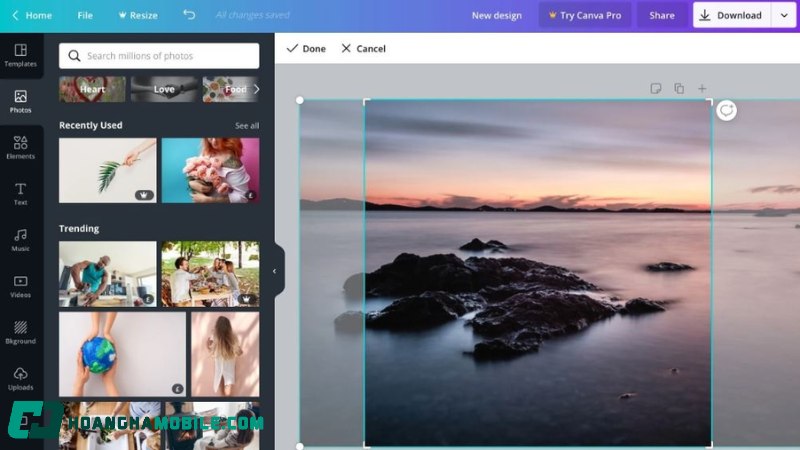Click the seascape rocks image on canvas

pyautogui.click(x=538, y=273)
